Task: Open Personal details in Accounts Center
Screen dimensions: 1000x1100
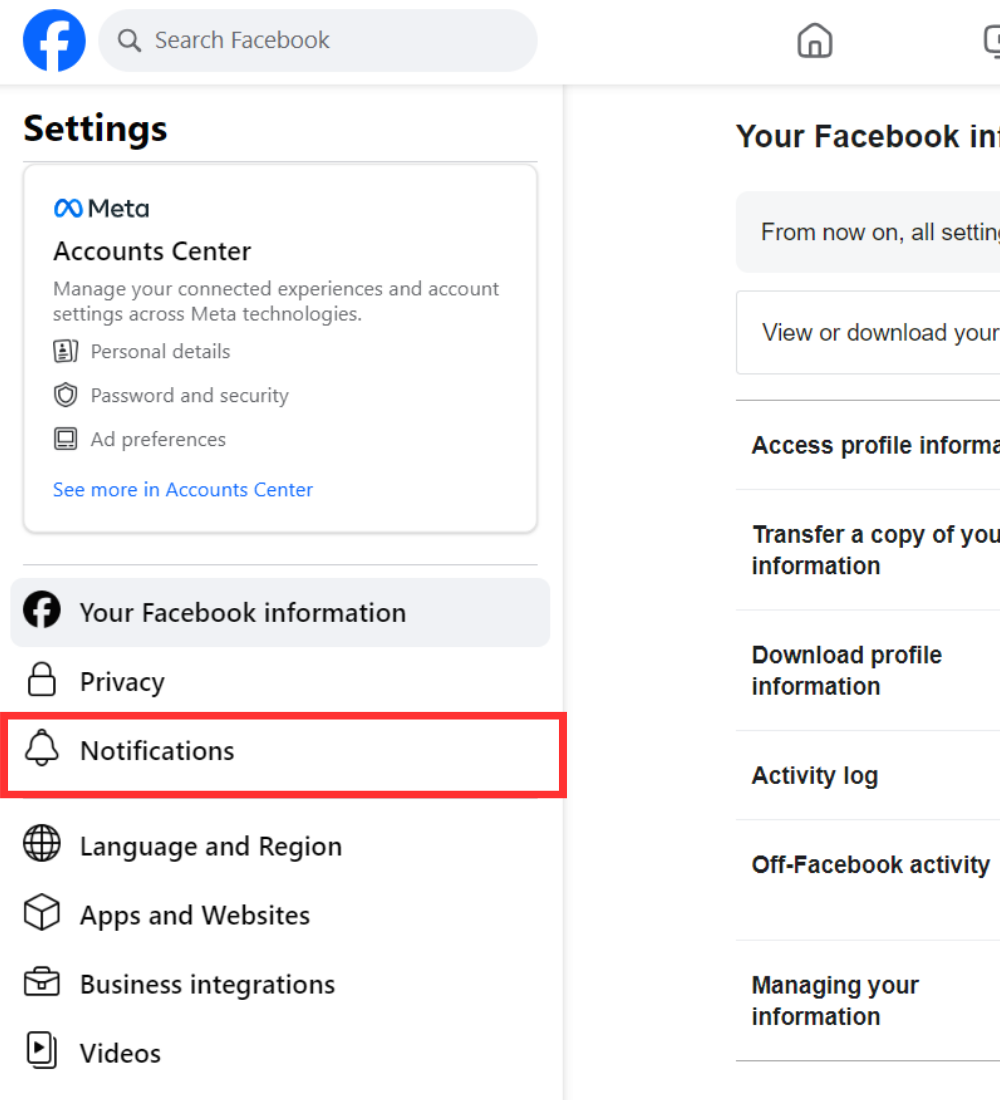Action: (x=160, y=352)
